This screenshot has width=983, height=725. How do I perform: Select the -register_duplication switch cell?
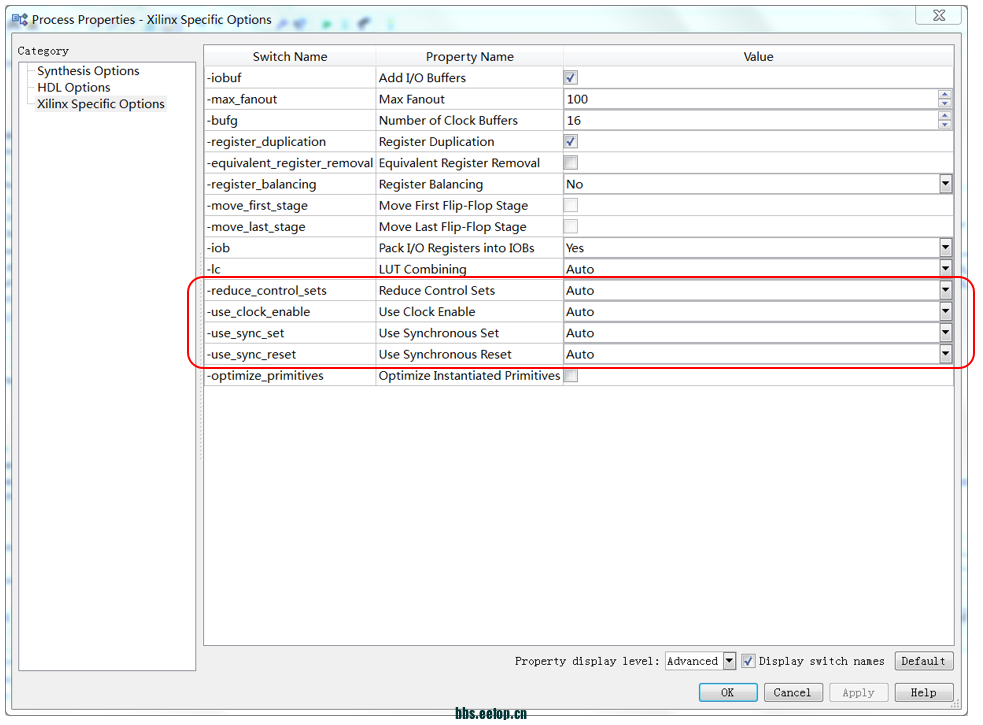tap(290, 142)
